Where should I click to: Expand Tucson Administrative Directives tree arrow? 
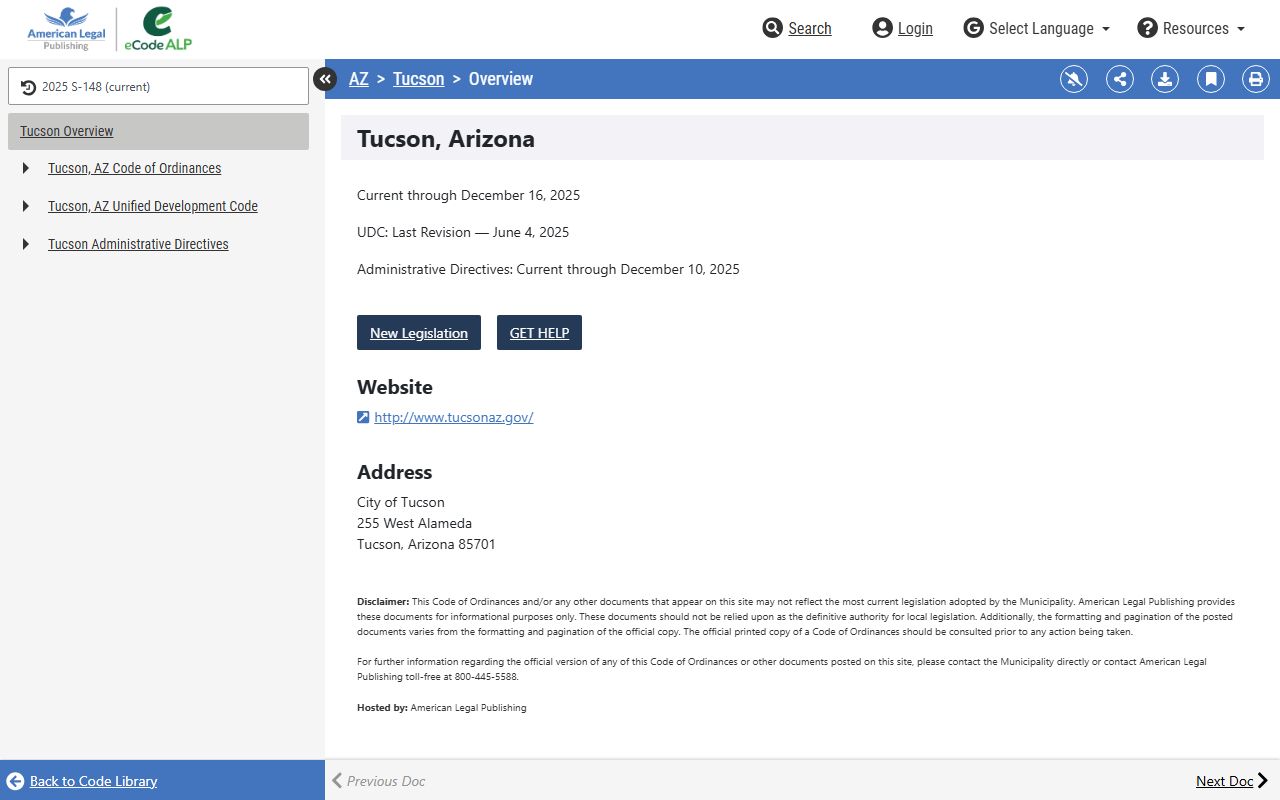point(26,244)
